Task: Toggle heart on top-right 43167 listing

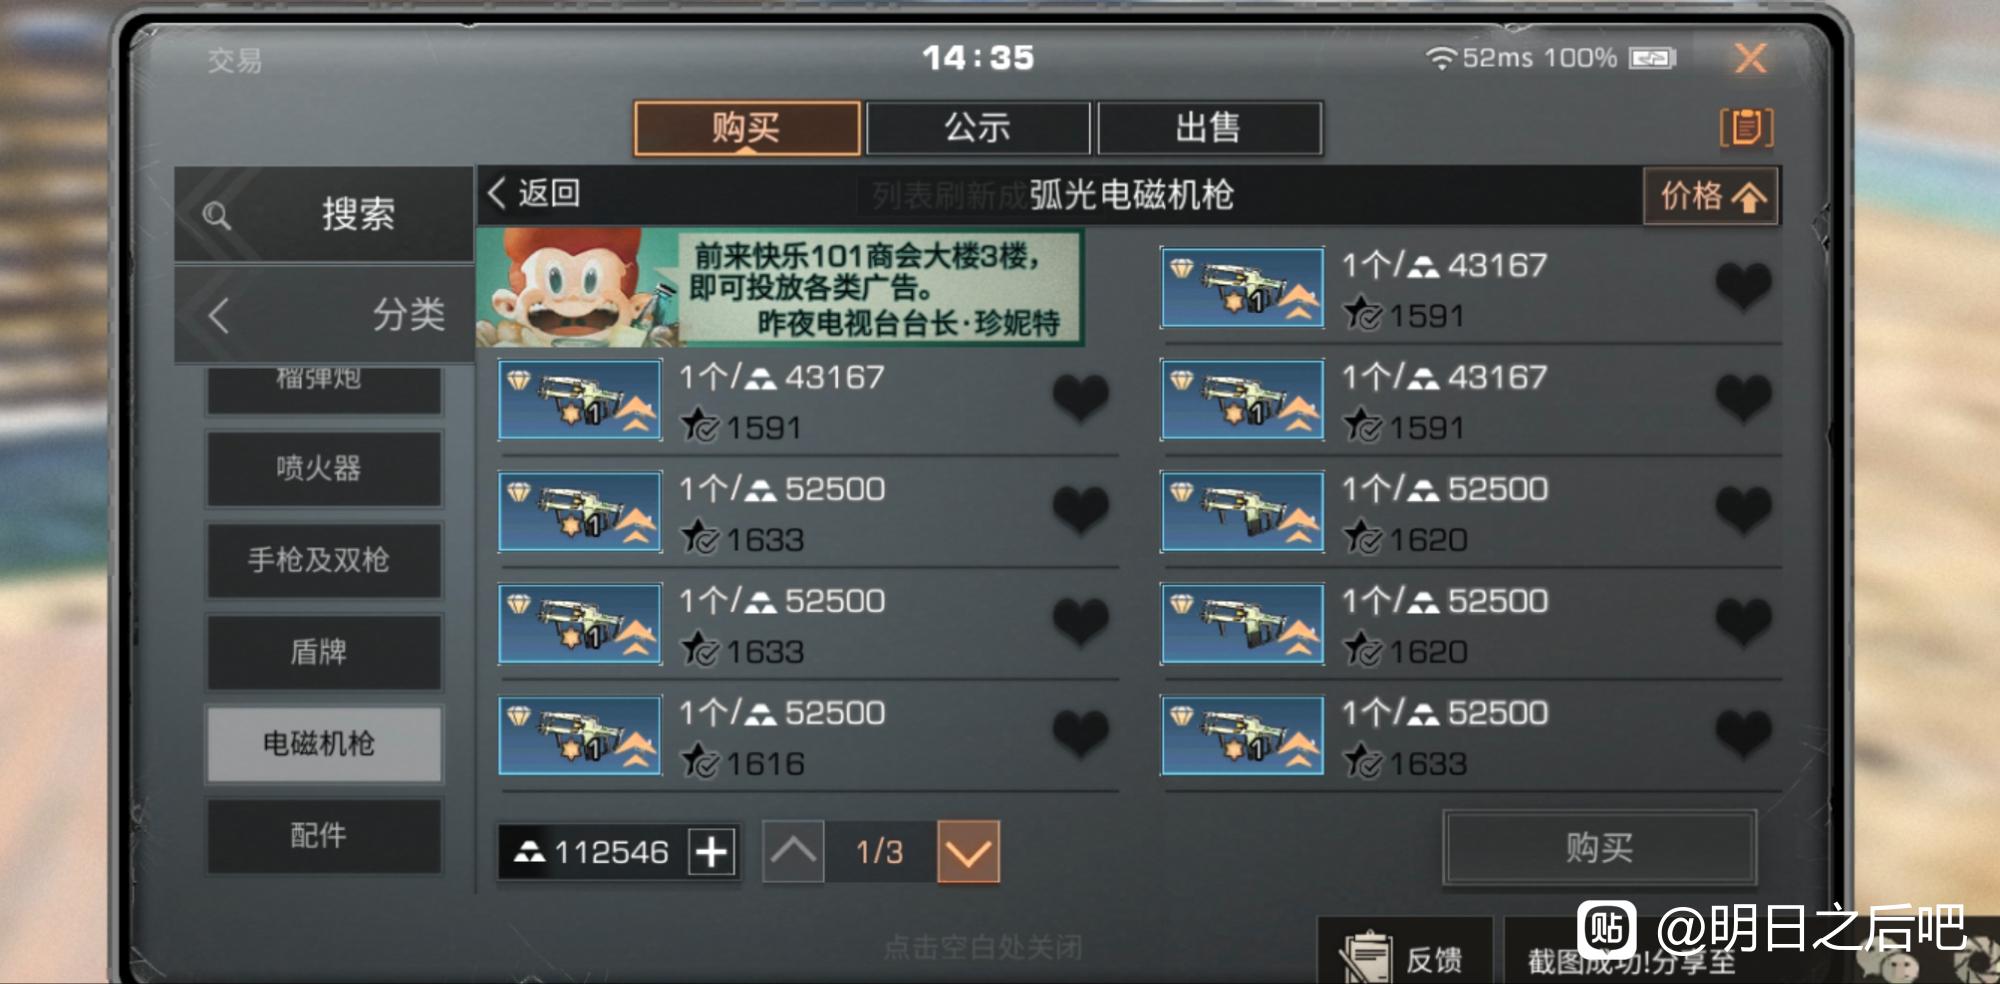Action: point(1743,285)
